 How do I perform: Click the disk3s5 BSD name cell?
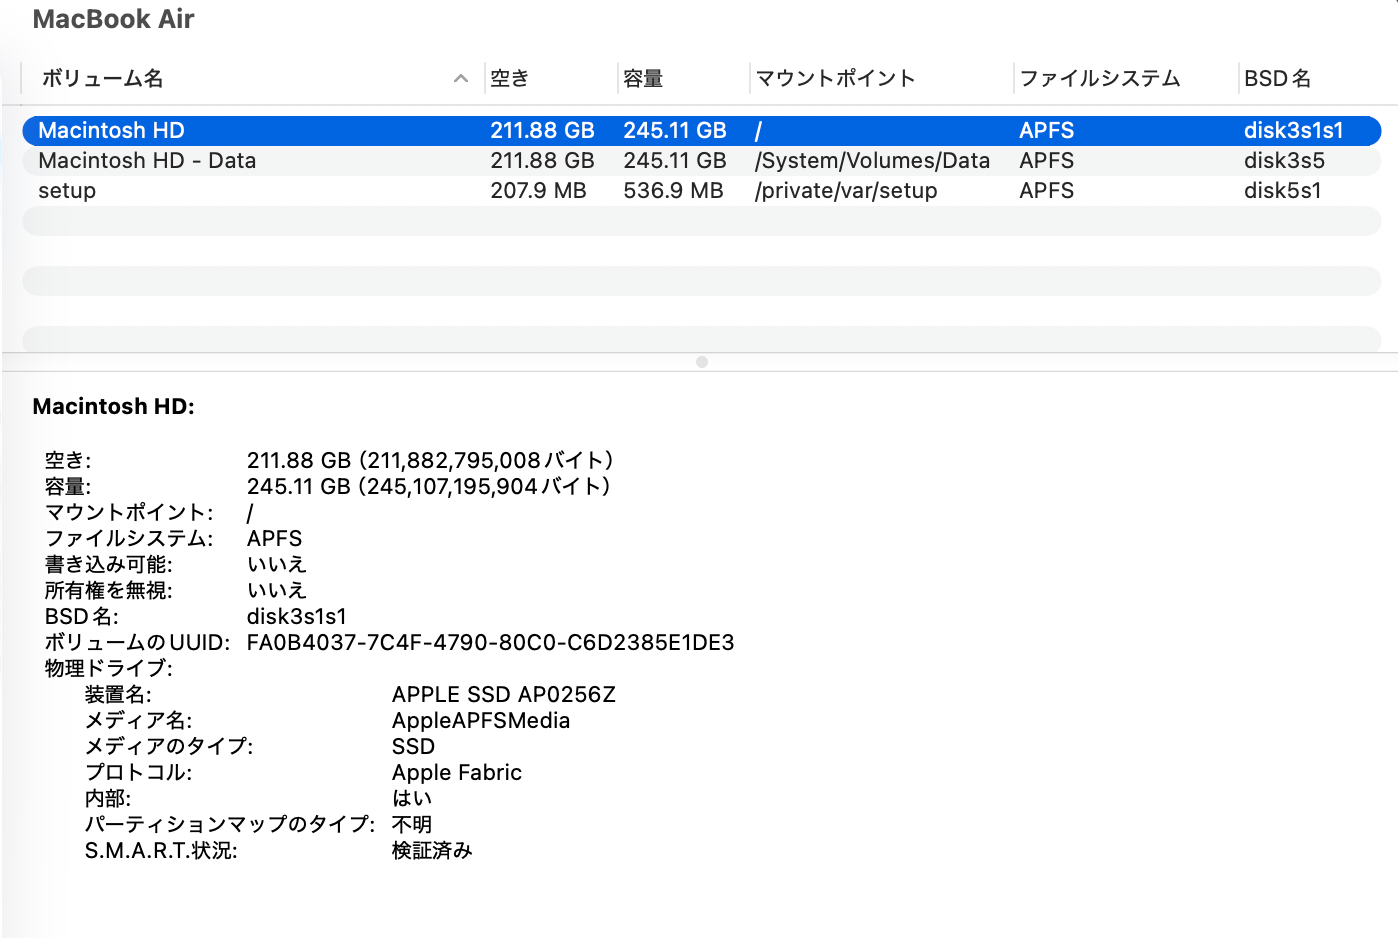(1284, 160)
